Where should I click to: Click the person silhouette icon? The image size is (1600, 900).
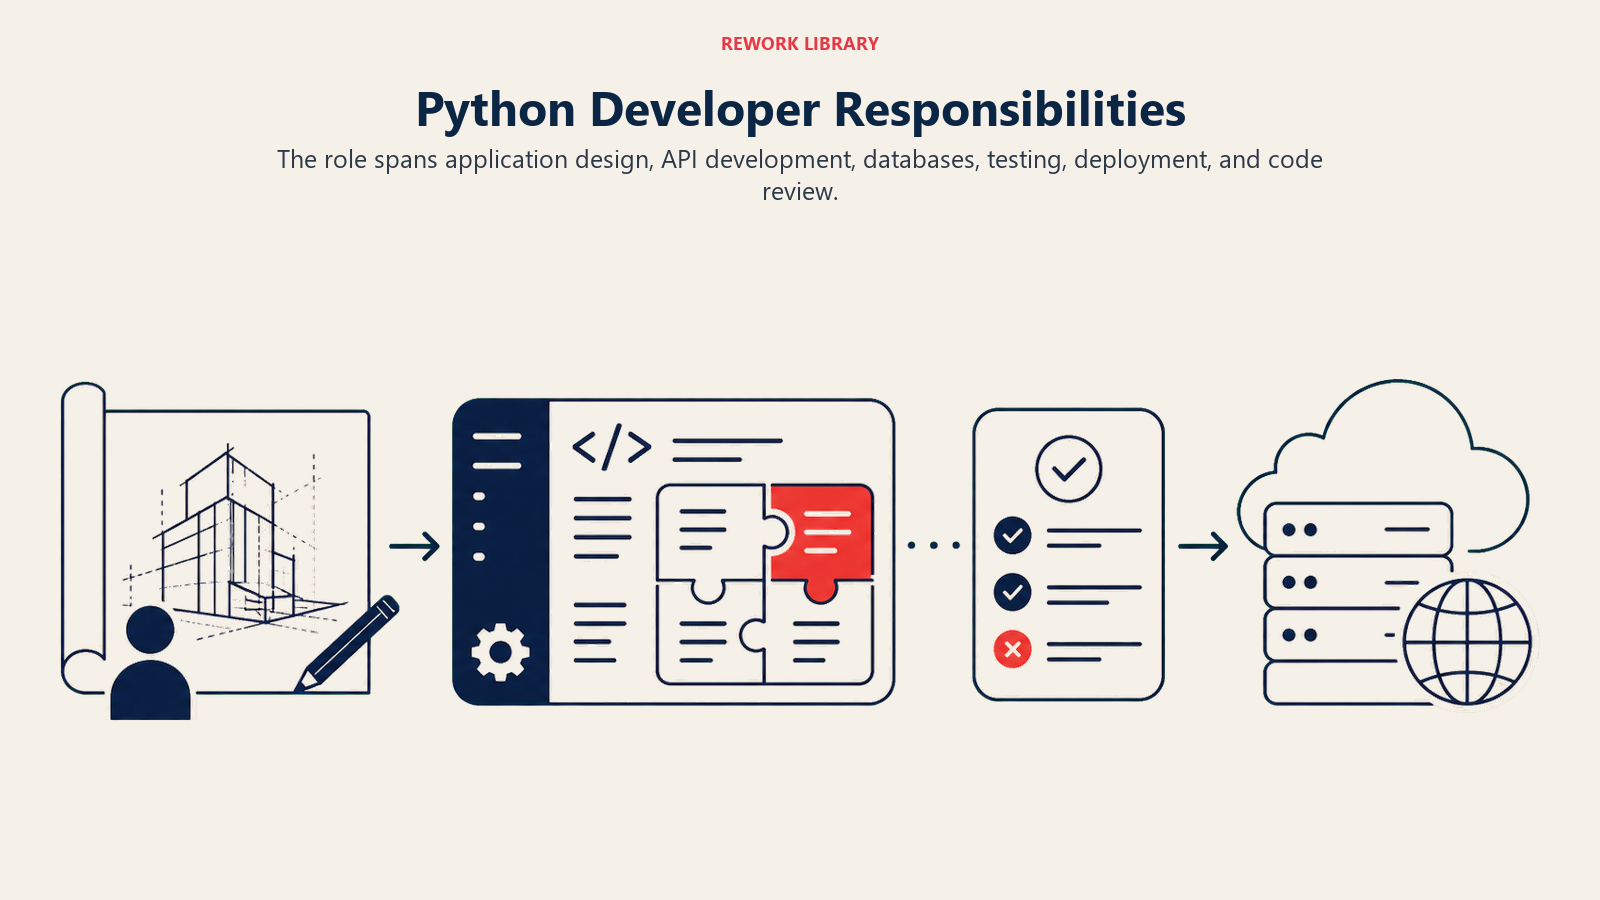pyautogui.click(x=151, y=662)
